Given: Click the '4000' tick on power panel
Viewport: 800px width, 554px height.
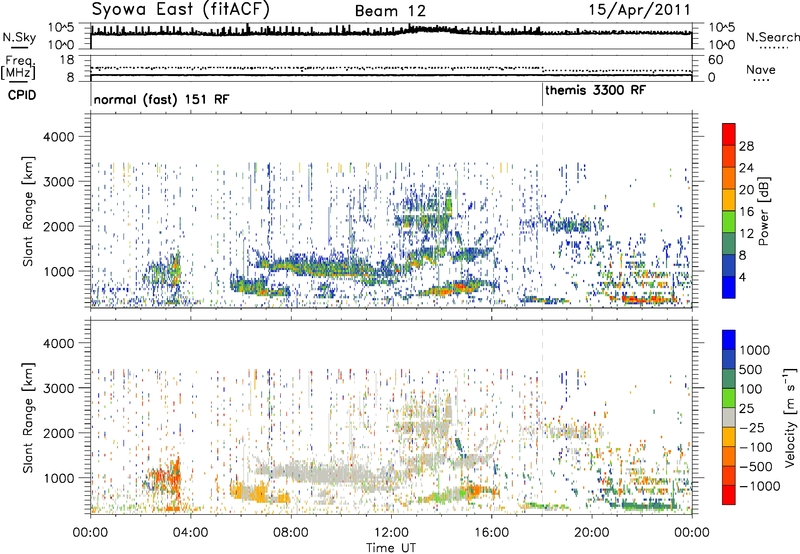Looking at the screenshot, I should click(58, 137).
